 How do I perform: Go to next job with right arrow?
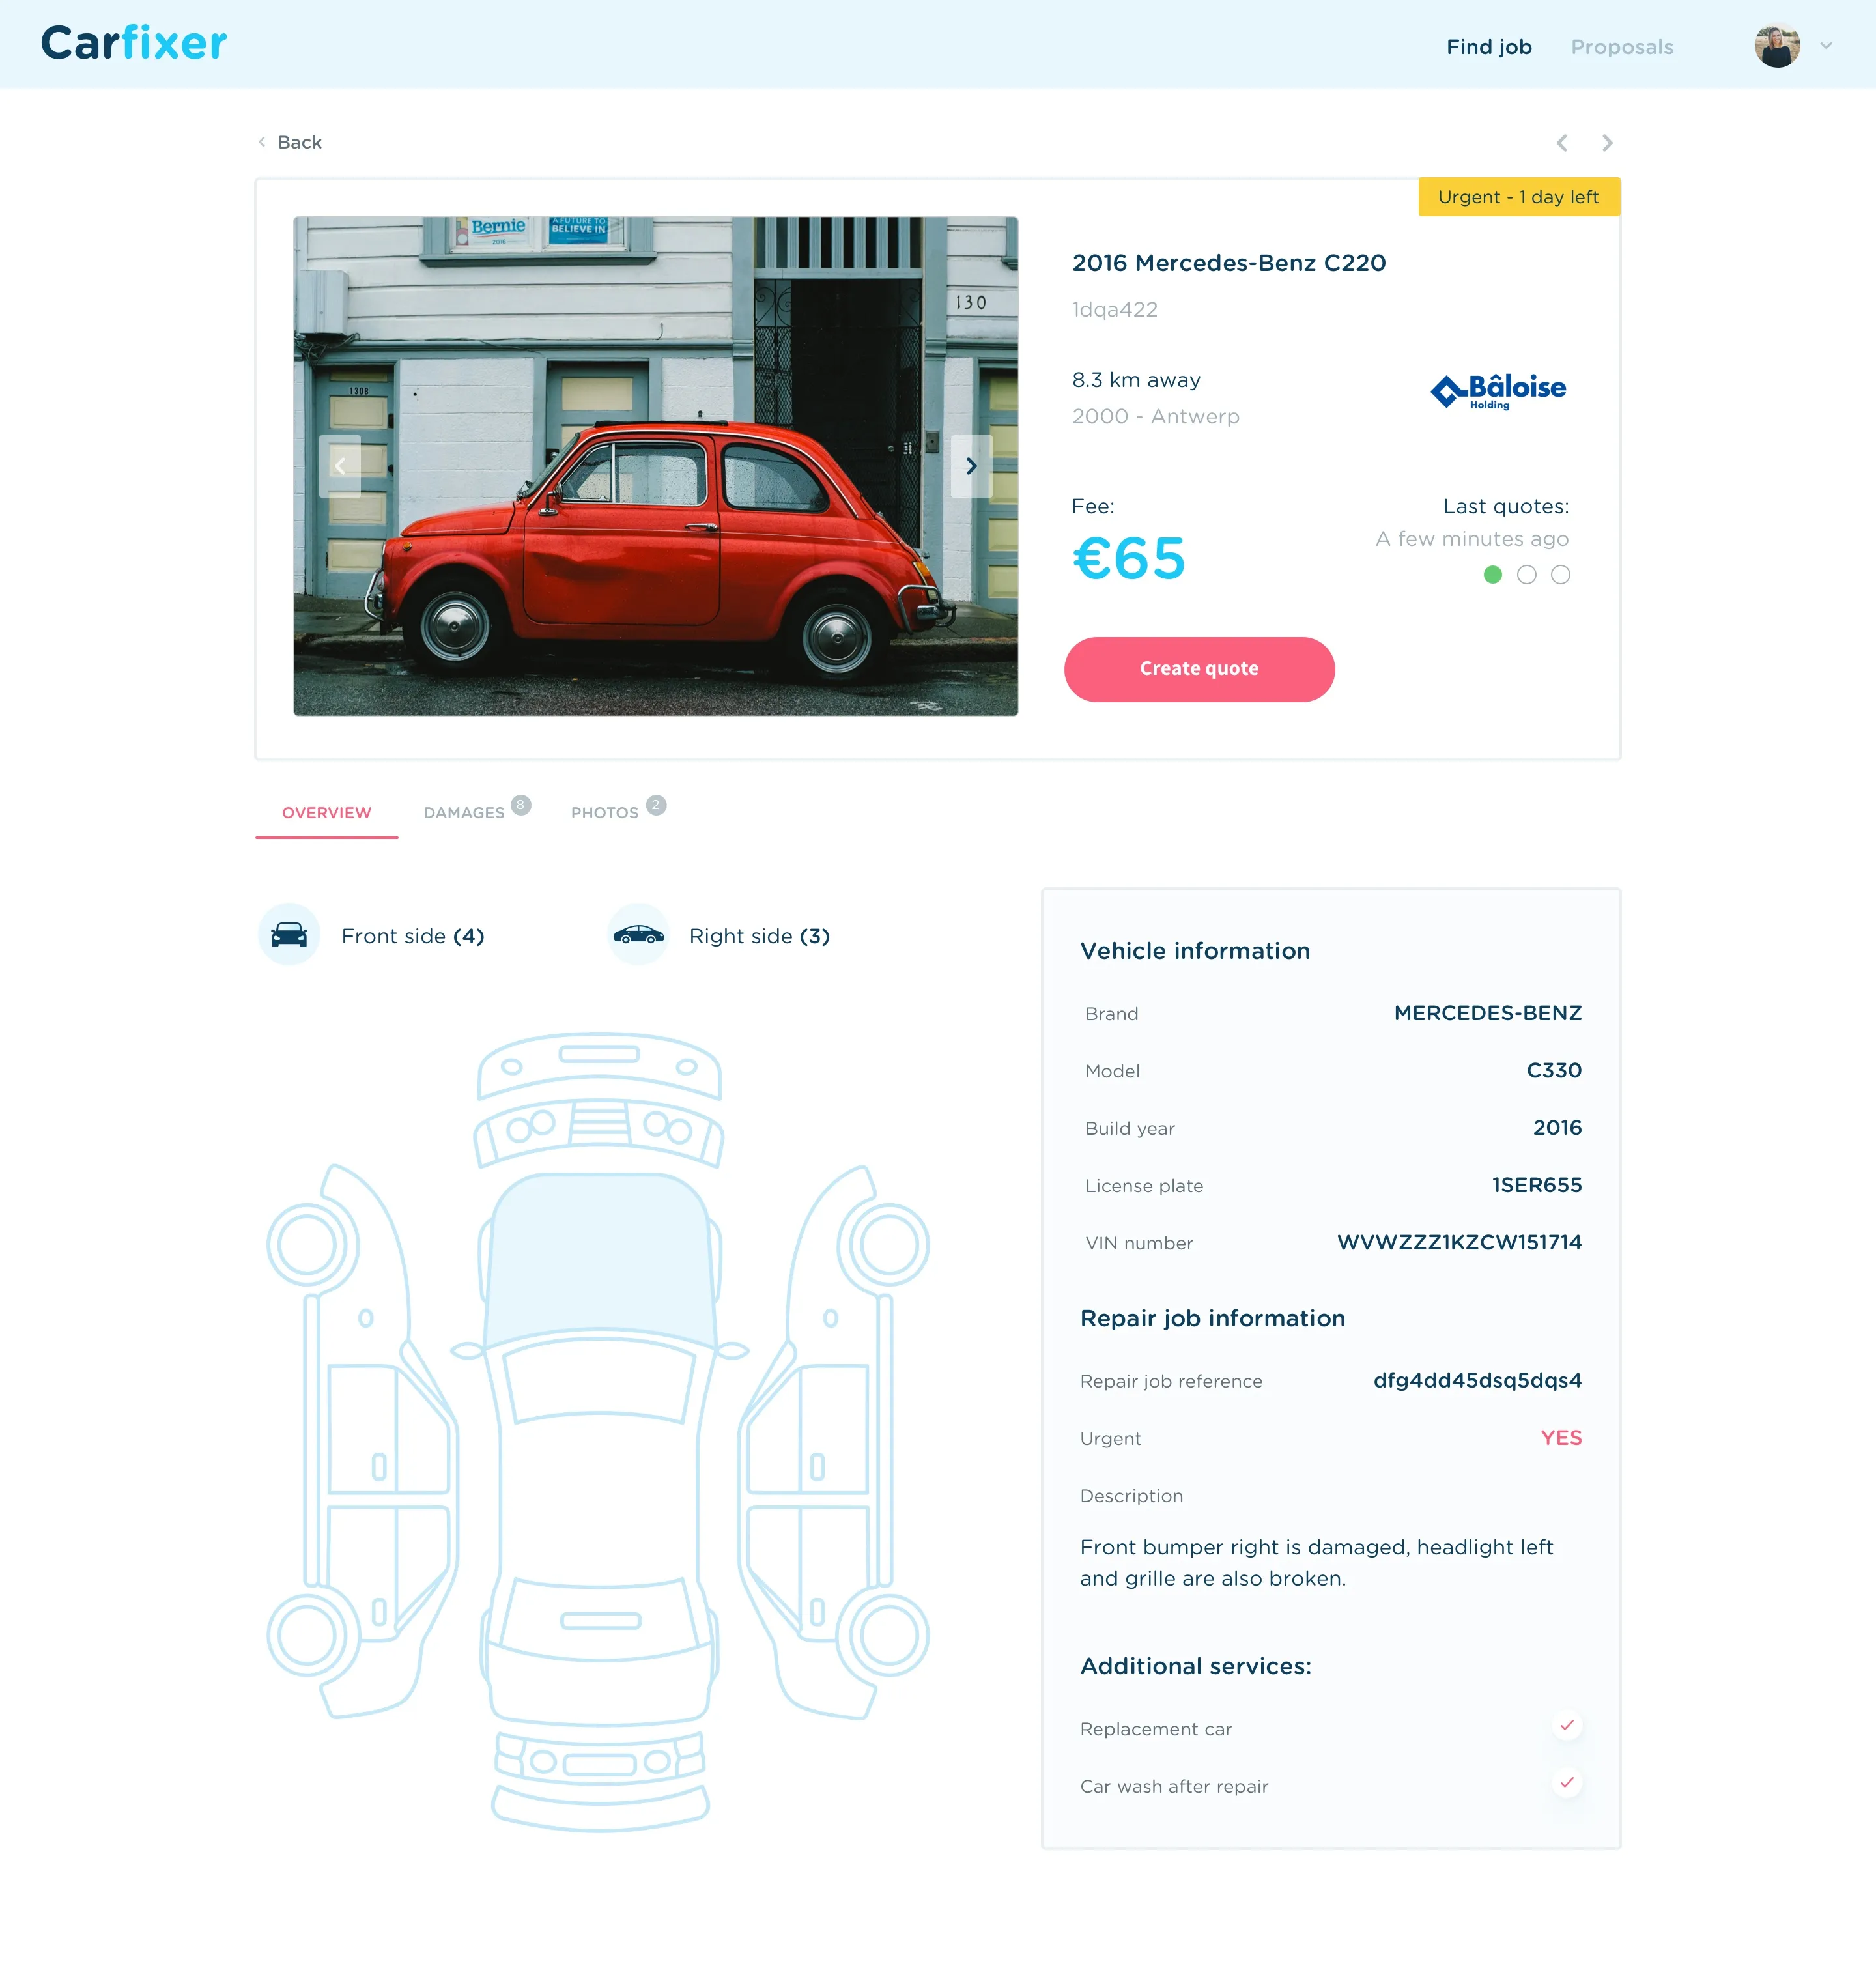click(1607, 143)
